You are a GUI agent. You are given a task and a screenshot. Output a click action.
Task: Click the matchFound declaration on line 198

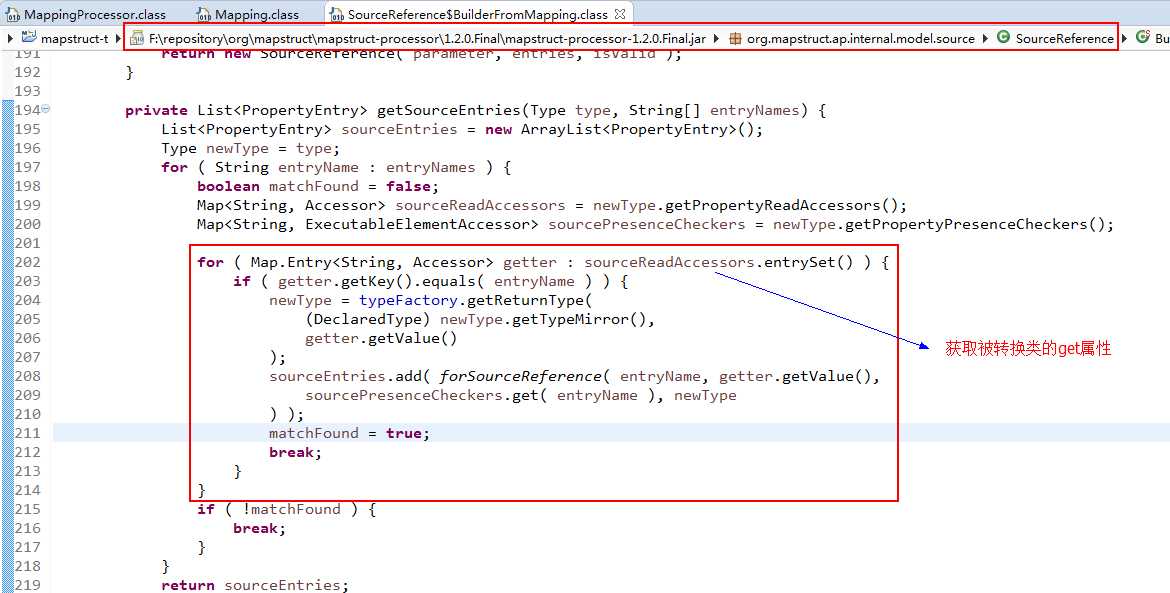[x=313, y=186]
